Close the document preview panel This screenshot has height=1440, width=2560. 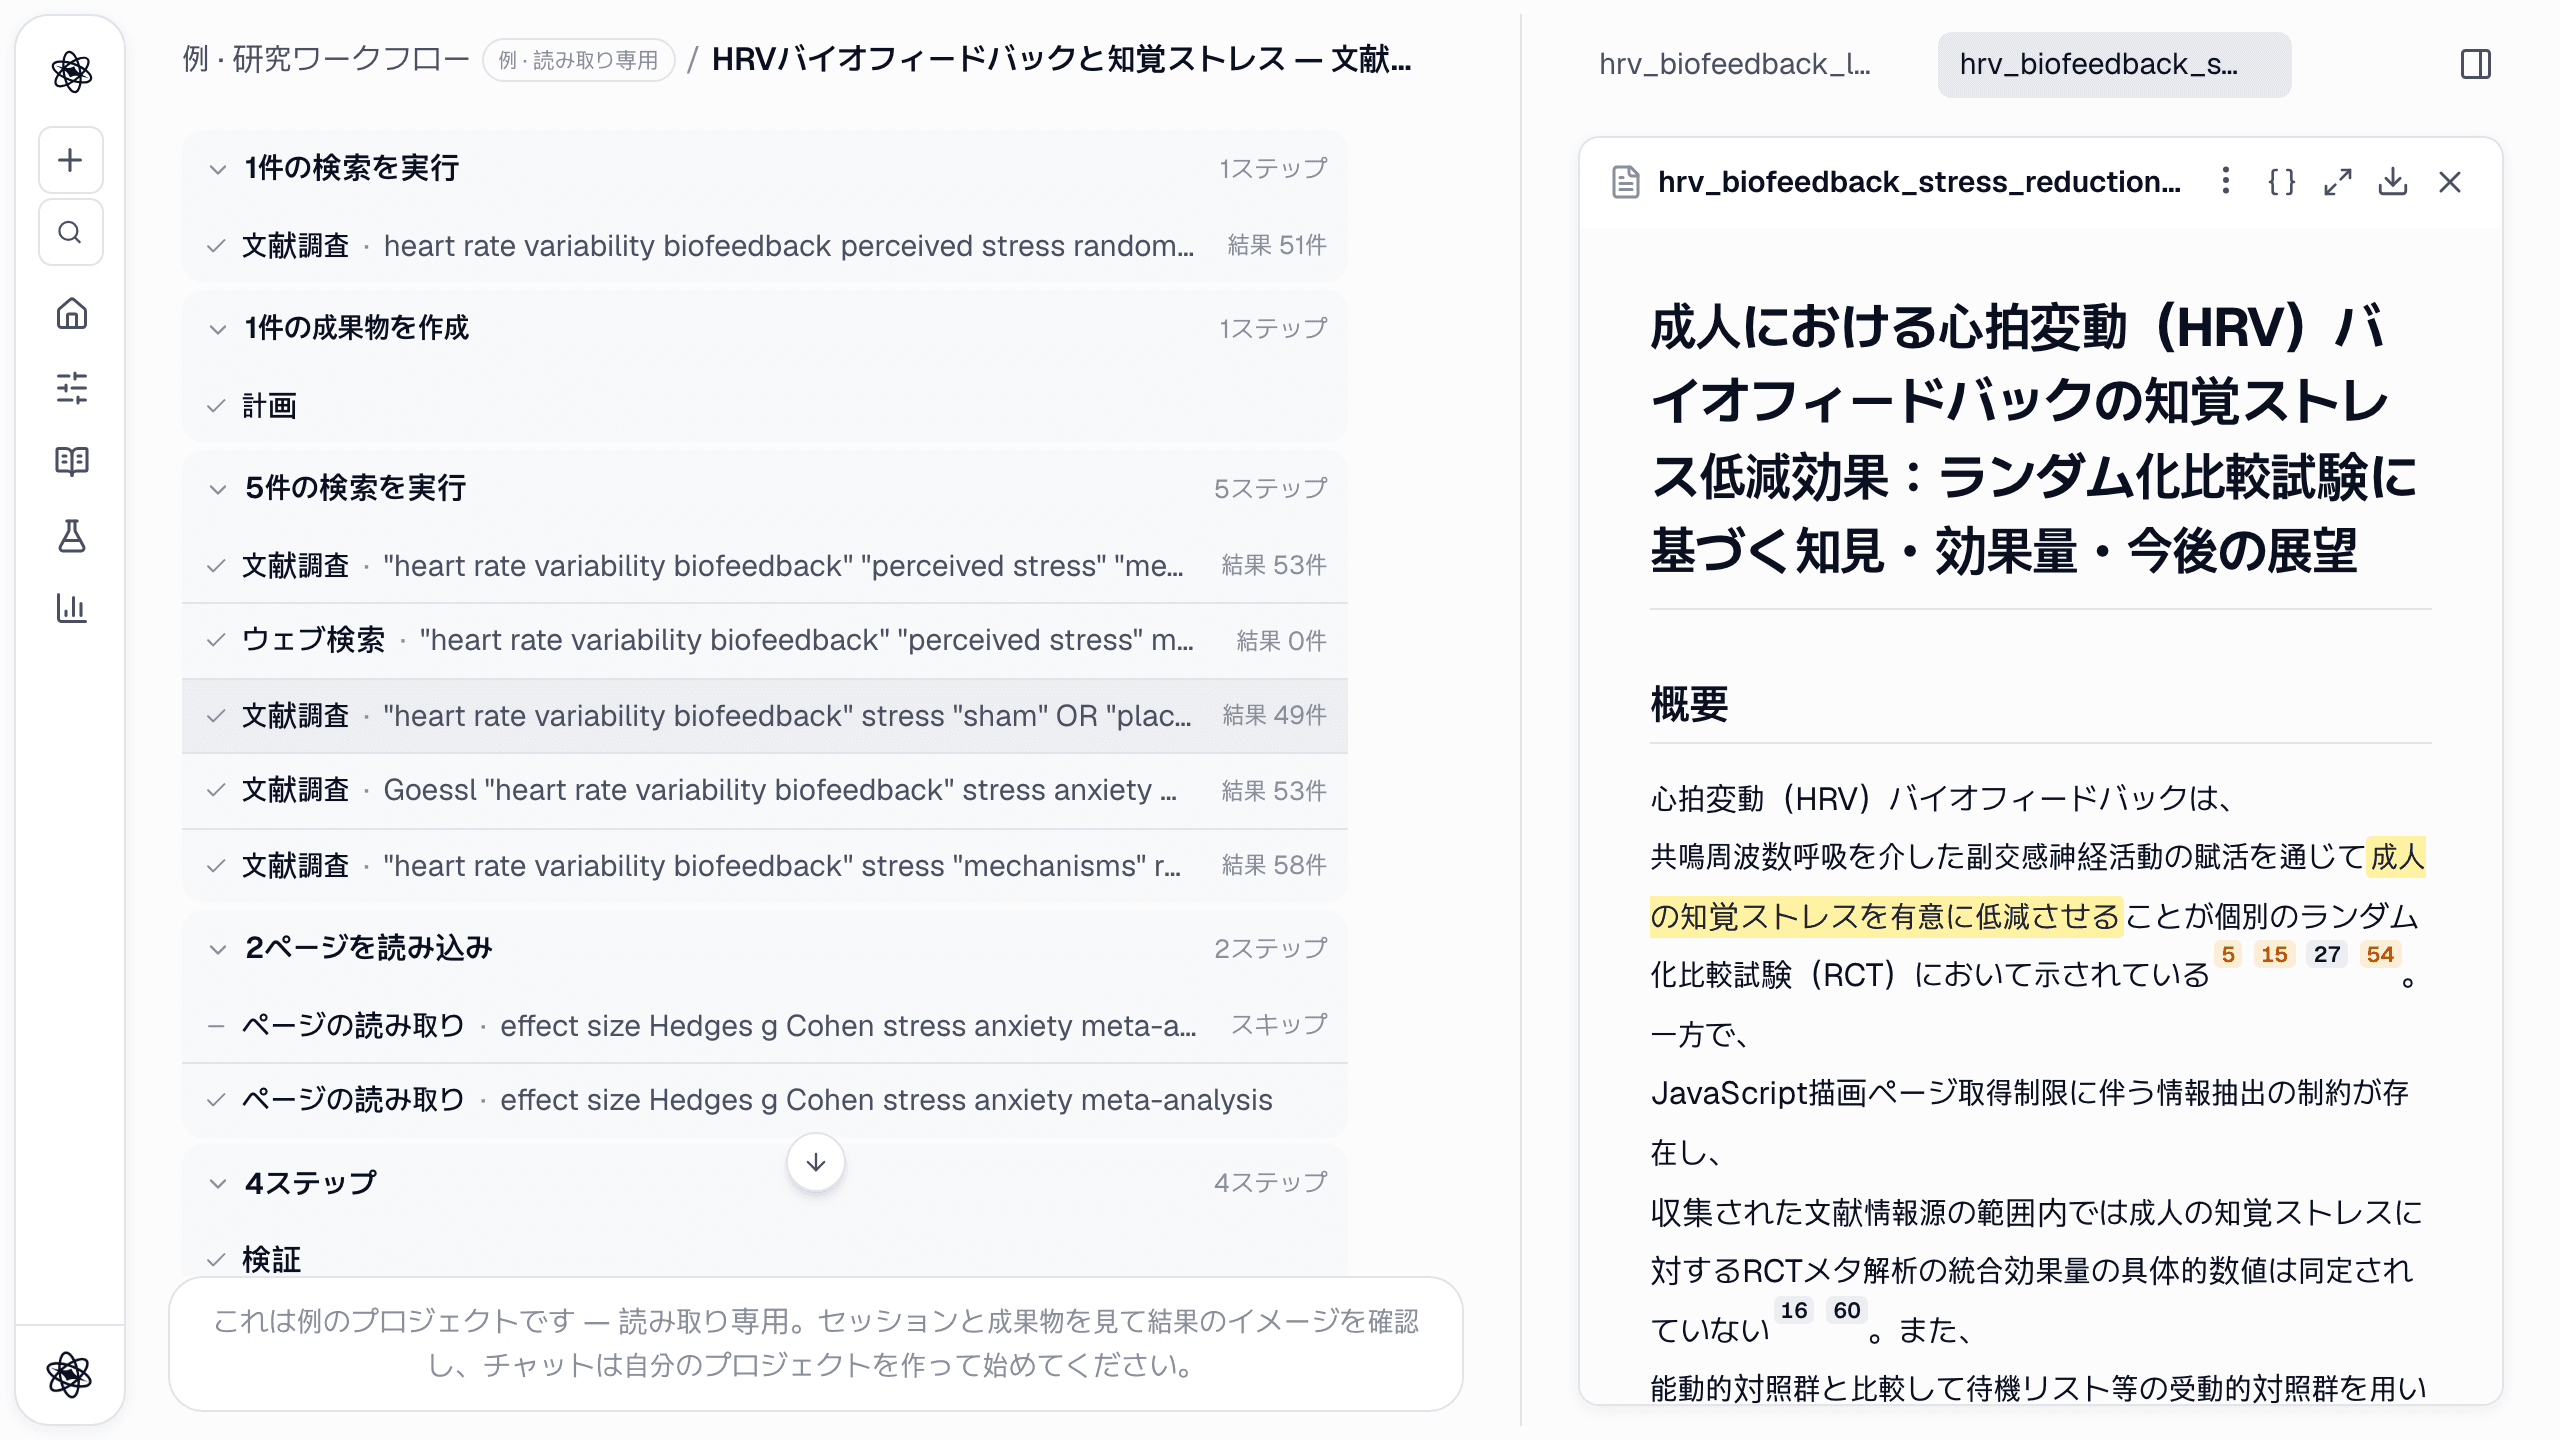pos(2449,181)
